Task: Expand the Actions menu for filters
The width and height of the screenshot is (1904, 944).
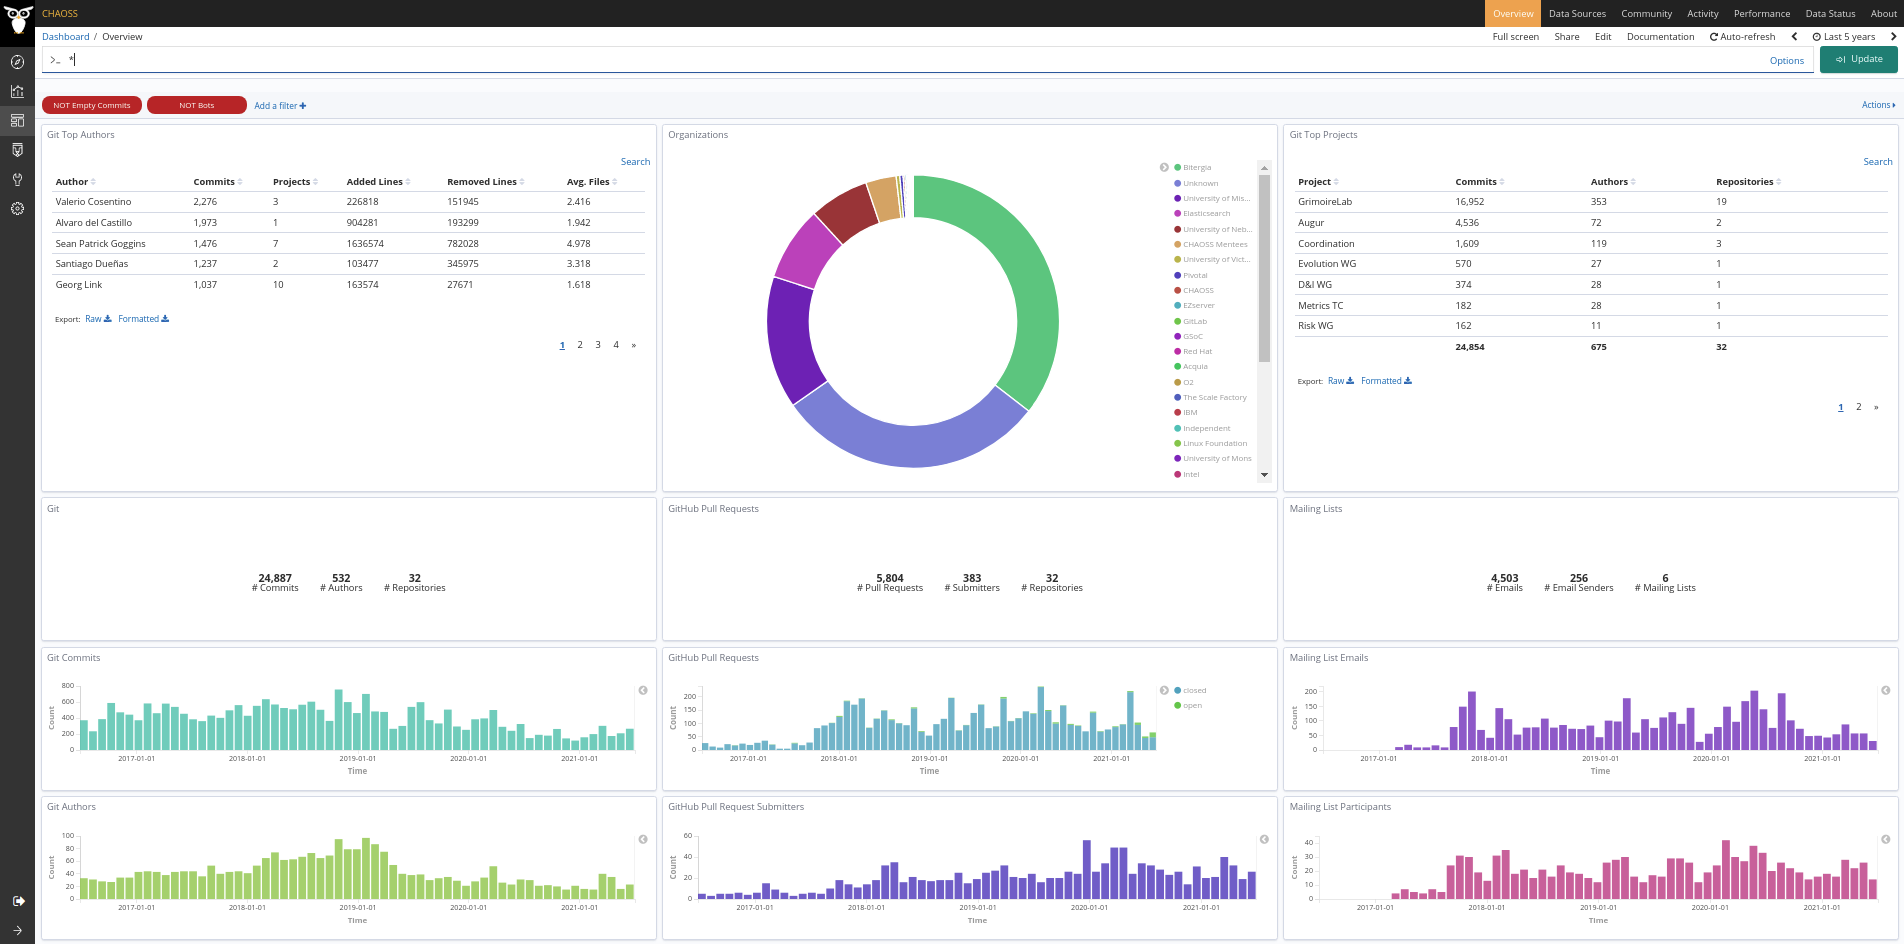Action: coord(1878,105)
